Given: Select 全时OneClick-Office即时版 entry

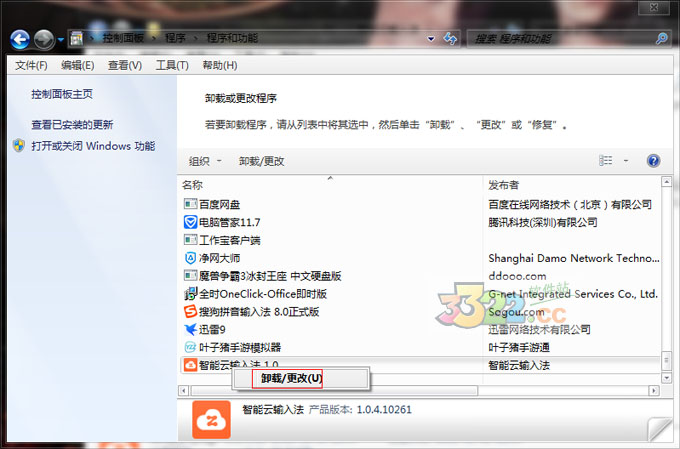Looking at the screenshot, I should click(x=263, y=294).
